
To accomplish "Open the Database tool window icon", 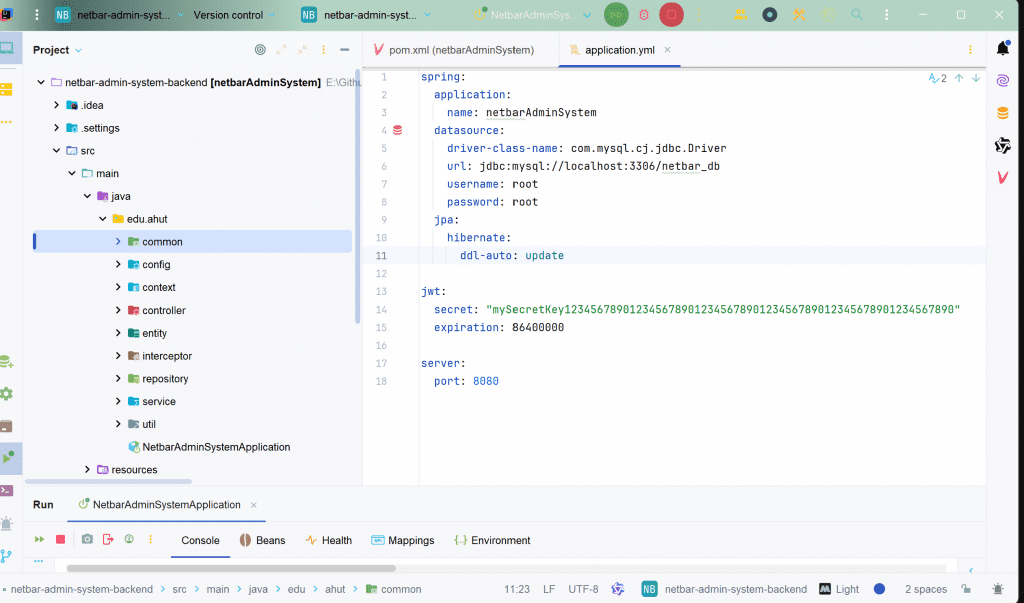I will (1002, 113).
